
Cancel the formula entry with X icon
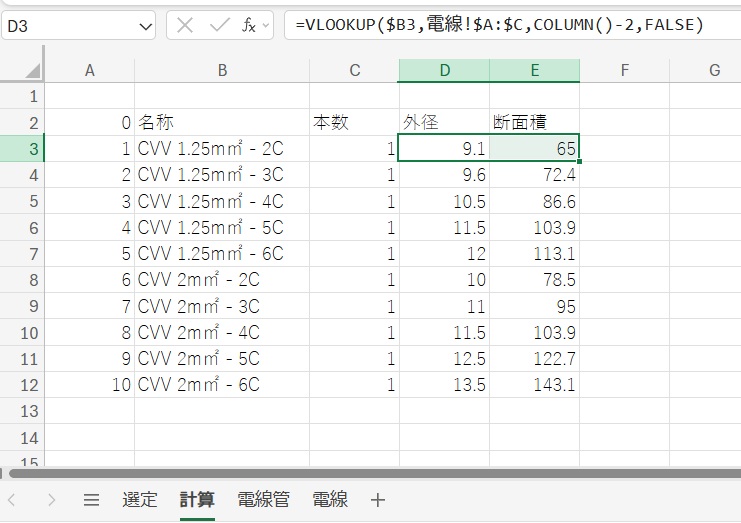185,25
